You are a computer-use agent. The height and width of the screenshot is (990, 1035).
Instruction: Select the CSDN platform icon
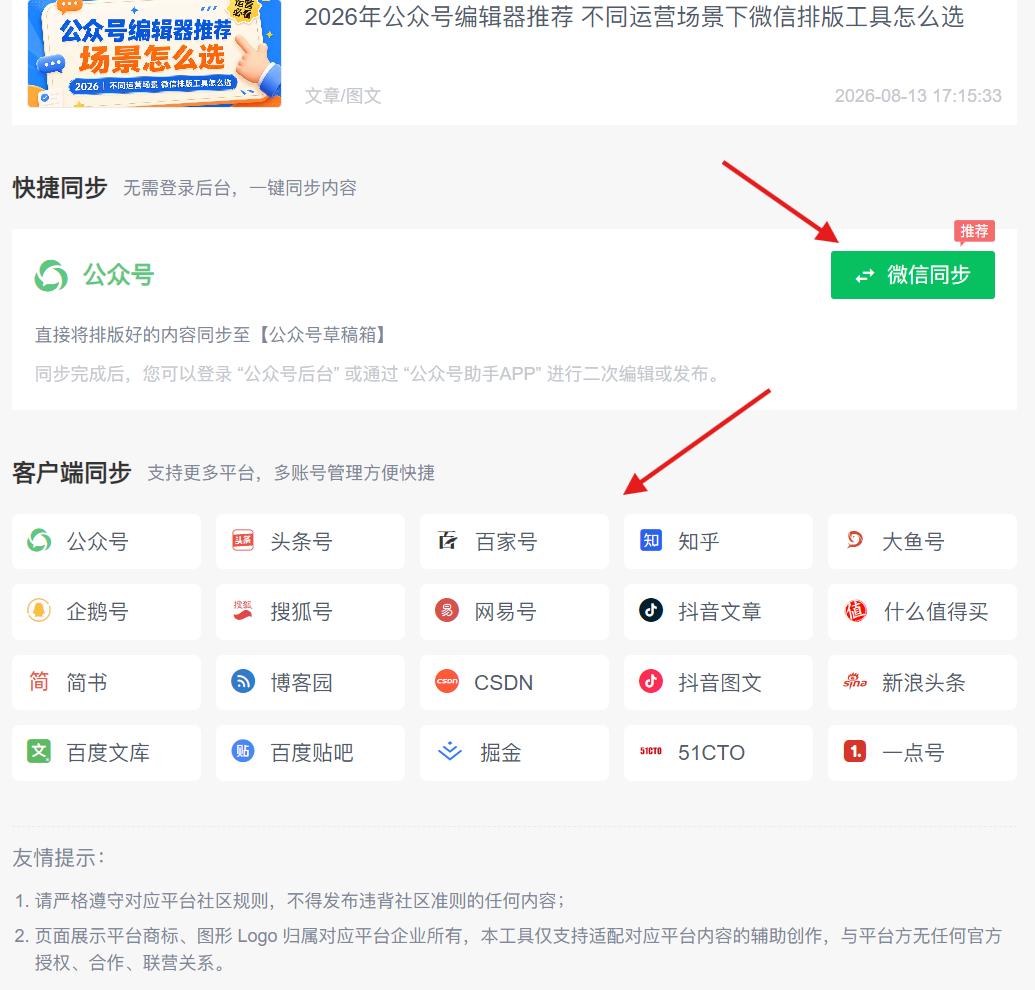(447, 681)
